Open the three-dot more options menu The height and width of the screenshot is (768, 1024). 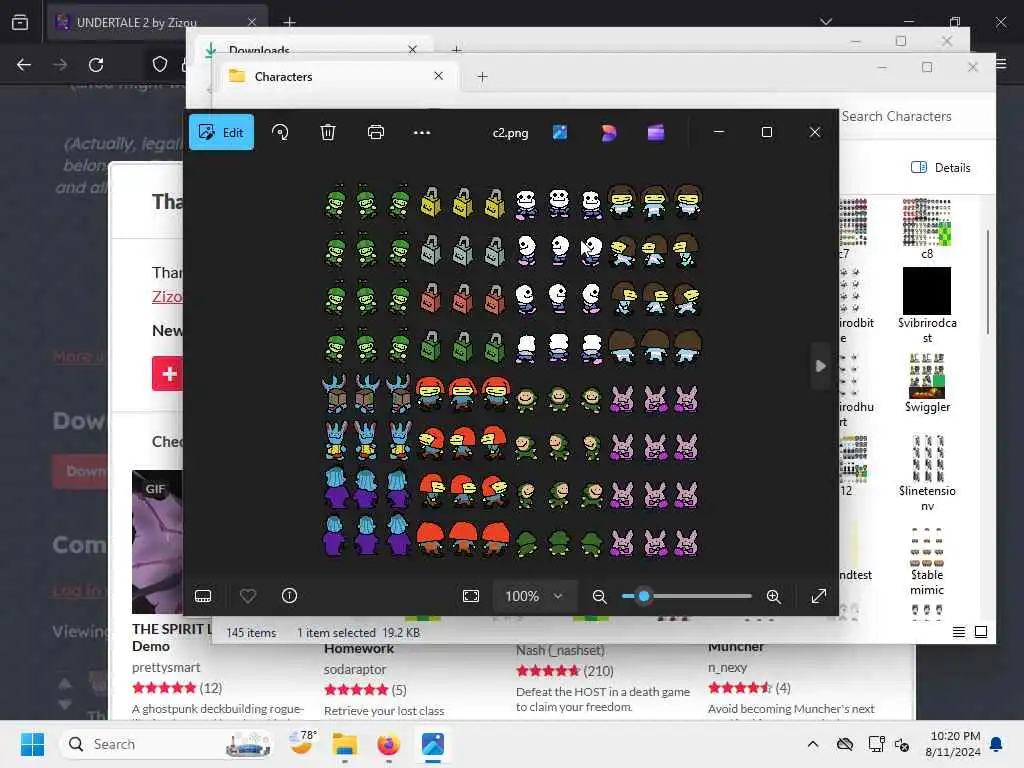[422, 133]
